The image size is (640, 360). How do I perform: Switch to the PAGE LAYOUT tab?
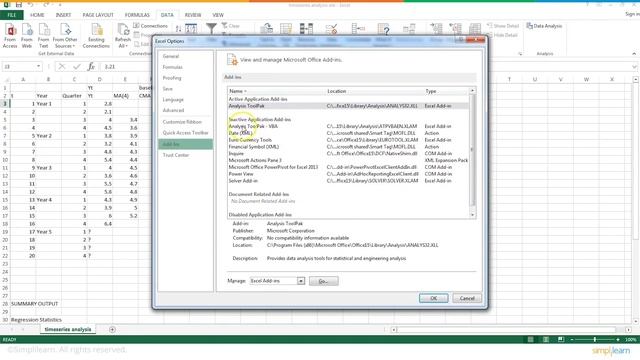[x=98, y=15]
